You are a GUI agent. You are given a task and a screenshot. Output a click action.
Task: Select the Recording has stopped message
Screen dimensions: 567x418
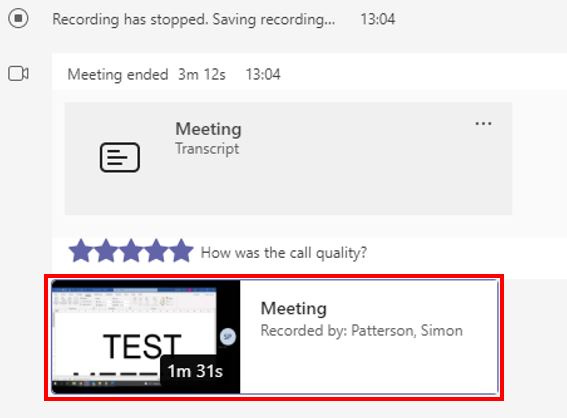pos(194,19)
